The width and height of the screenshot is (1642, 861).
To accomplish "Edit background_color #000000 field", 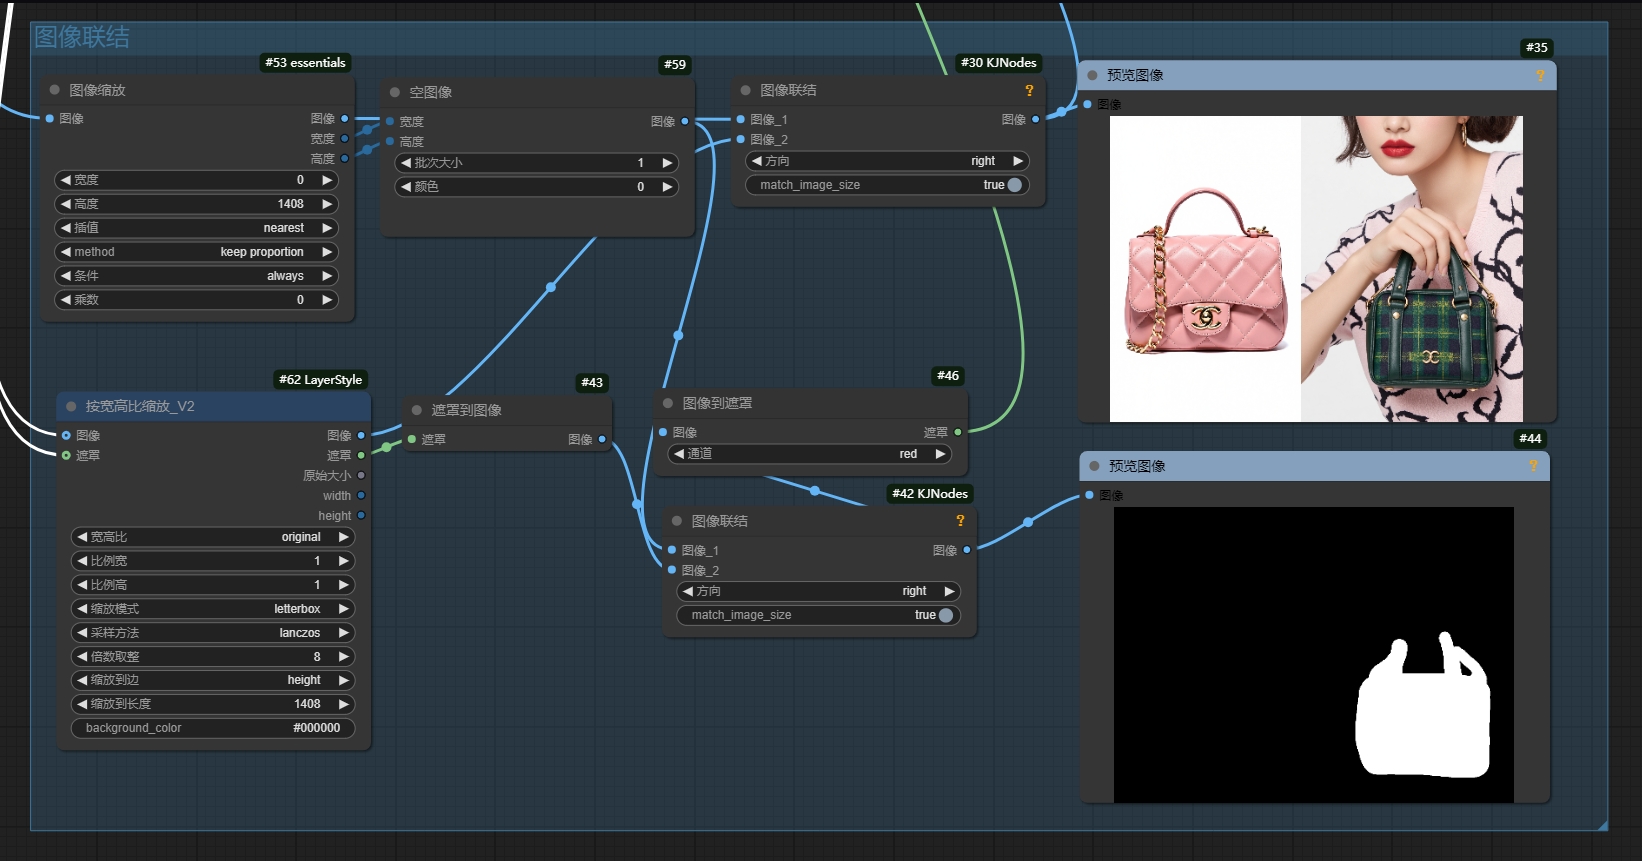I will [x=213, y=728].
